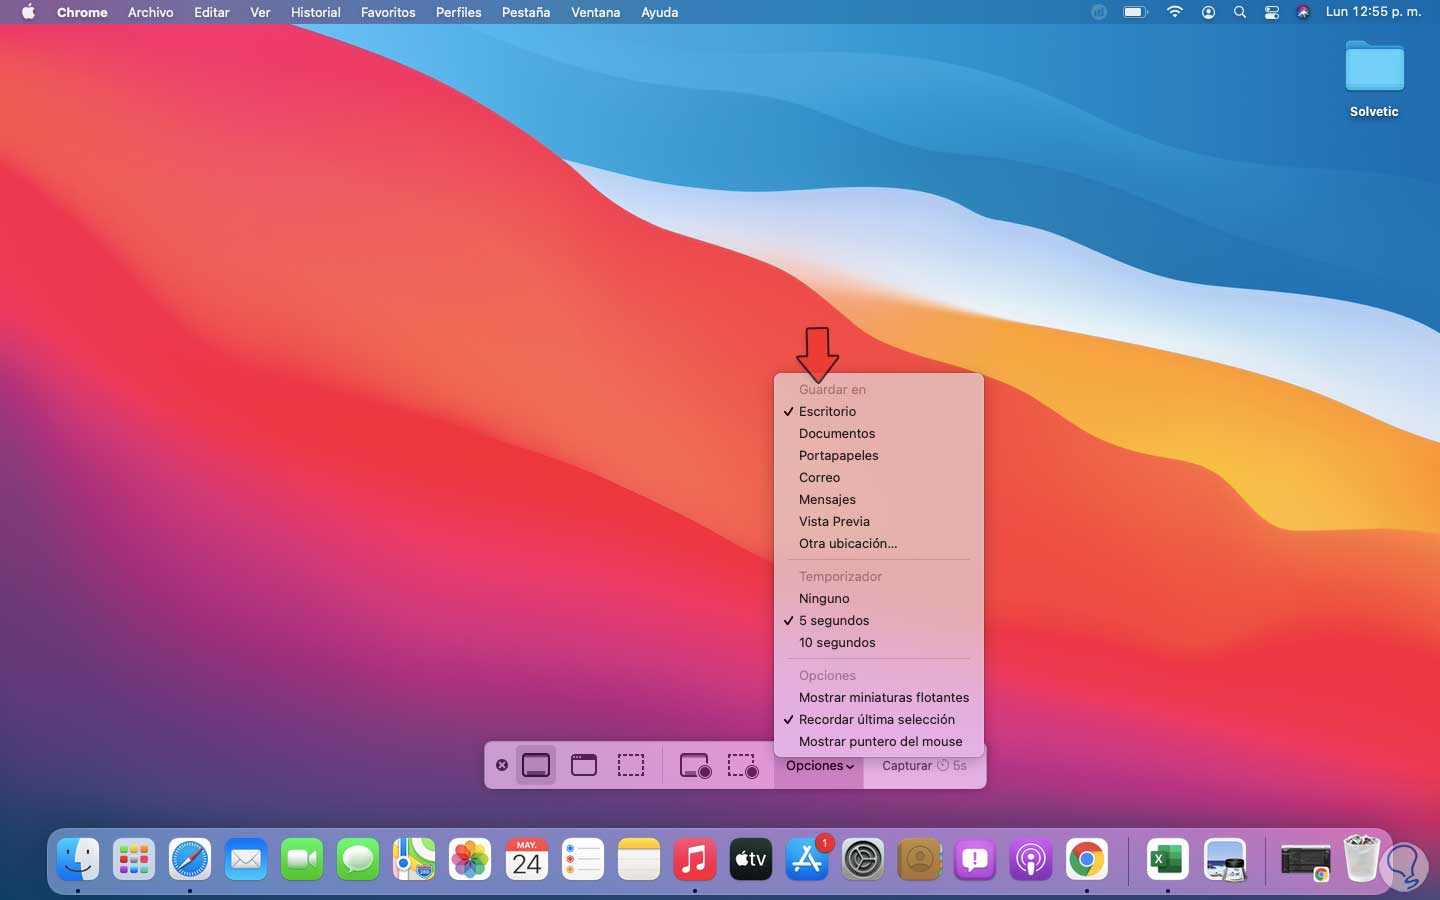
Task: Open App Store from the Dock
Action: 807,859
